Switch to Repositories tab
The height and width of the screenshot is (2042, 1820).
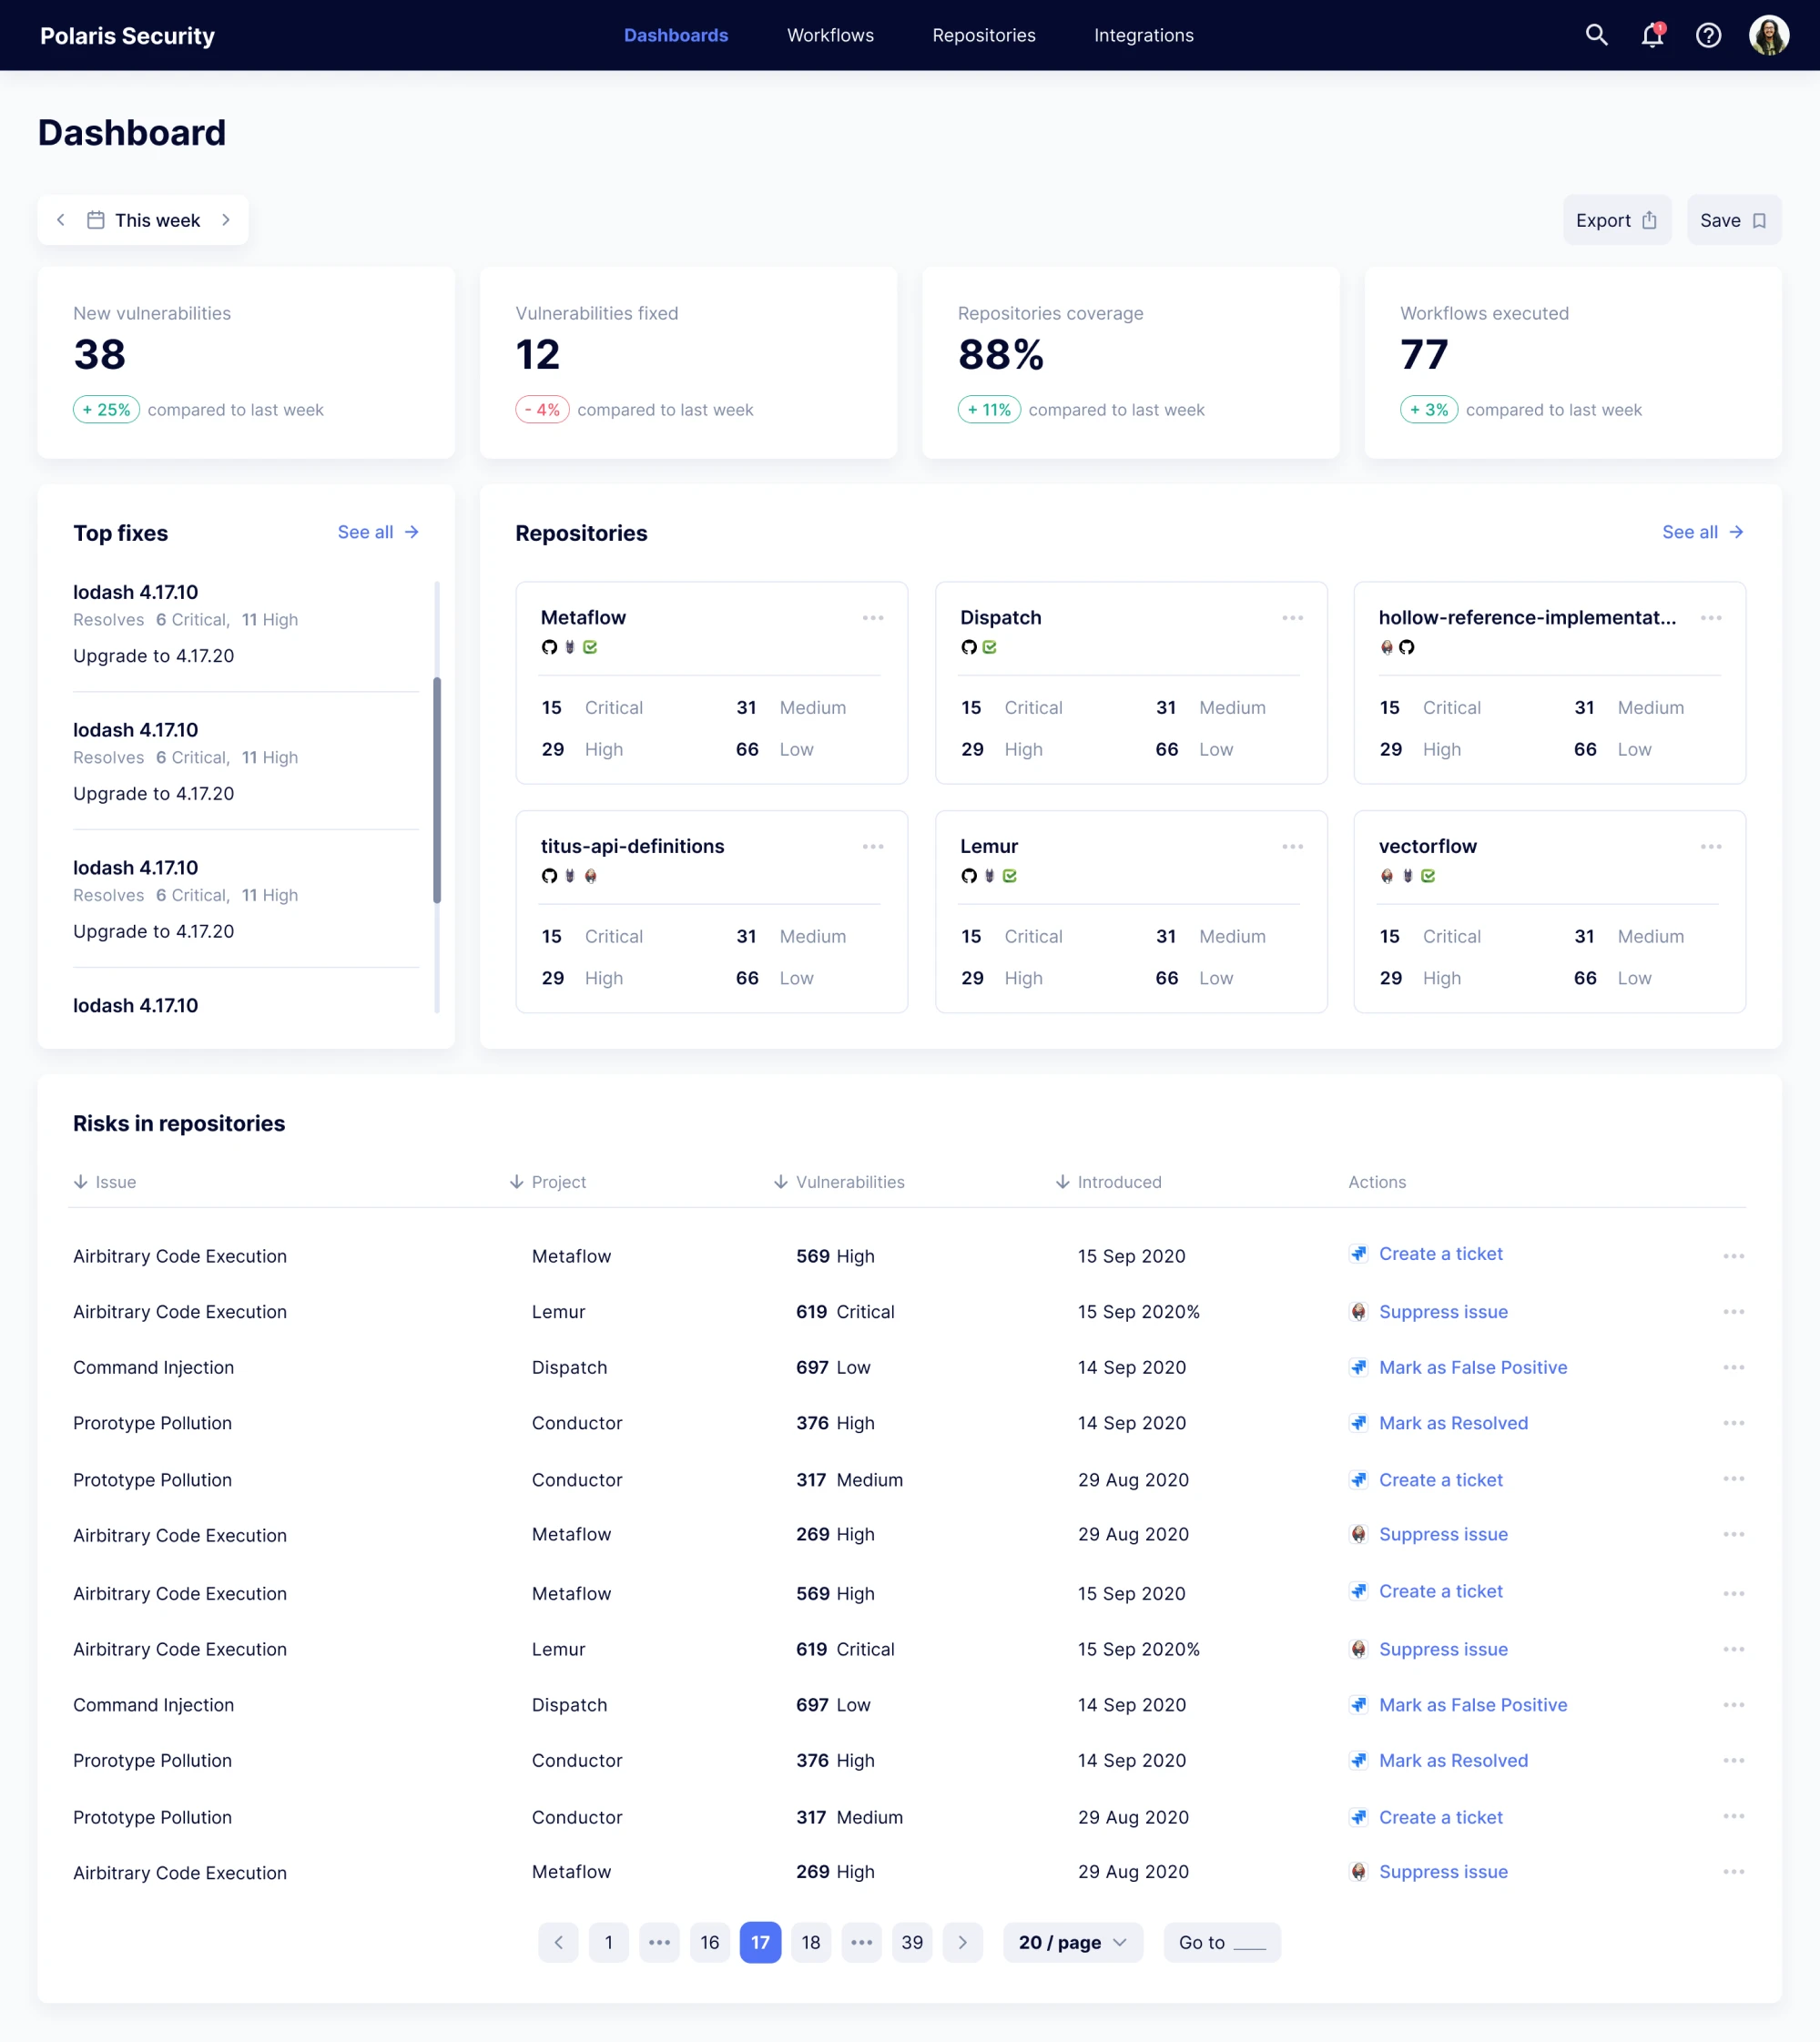click(984, 35)
